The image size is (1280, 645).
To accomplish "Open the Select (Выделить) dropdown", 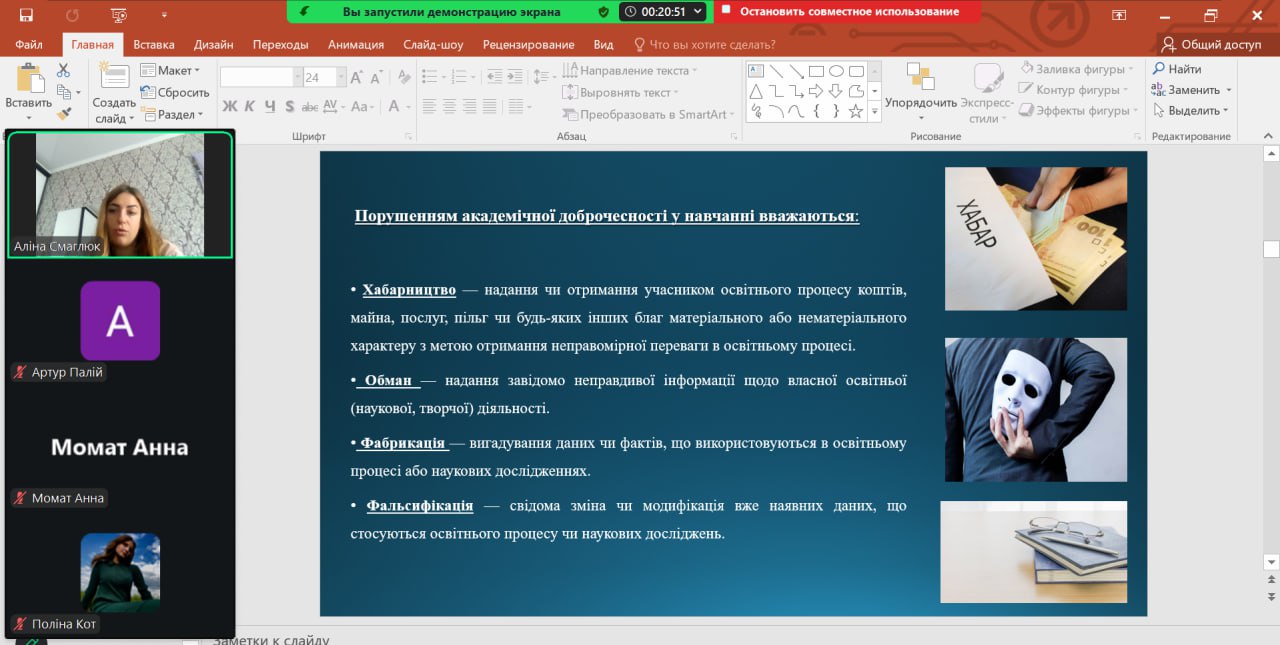I will tap(1191, 111).
